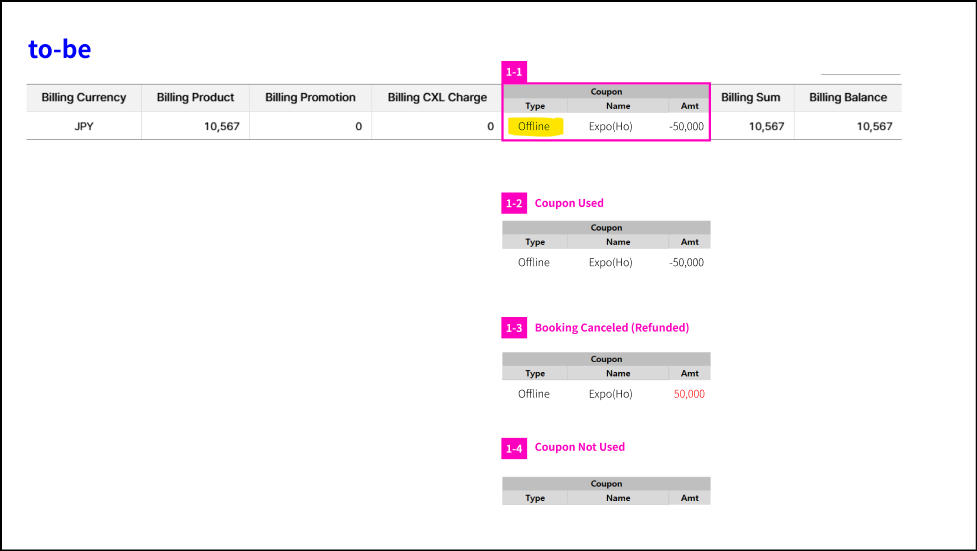Screen dimensions: 977x551
Task: Click the 10,567 value under Billing Balance
Action: tap(875, 127)
